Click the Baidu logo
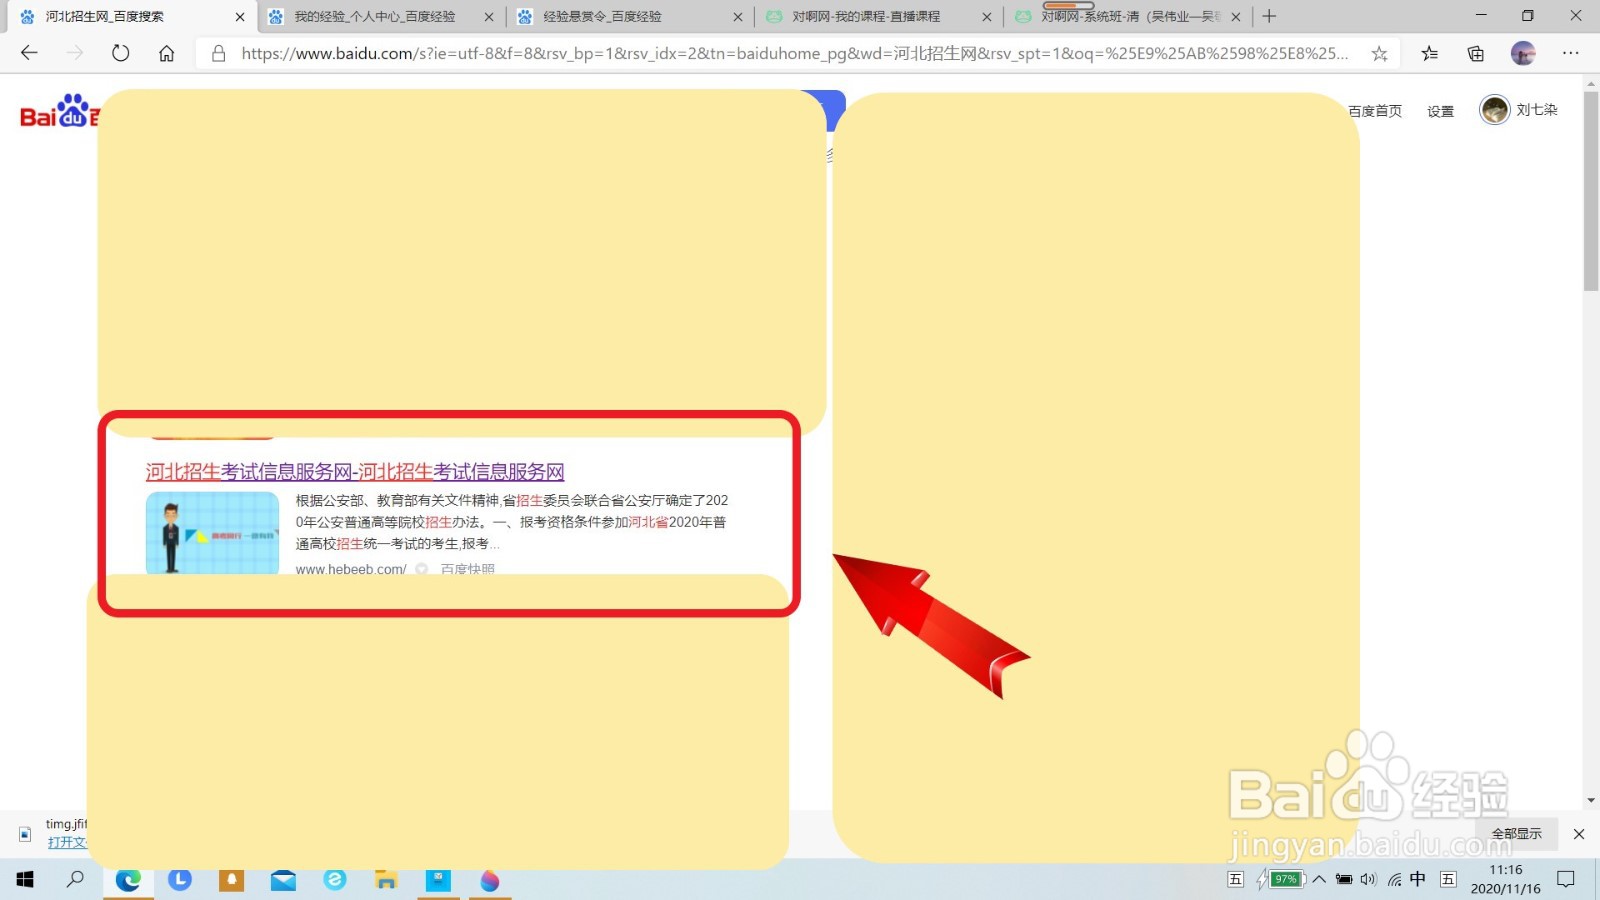 click(60, 112)
